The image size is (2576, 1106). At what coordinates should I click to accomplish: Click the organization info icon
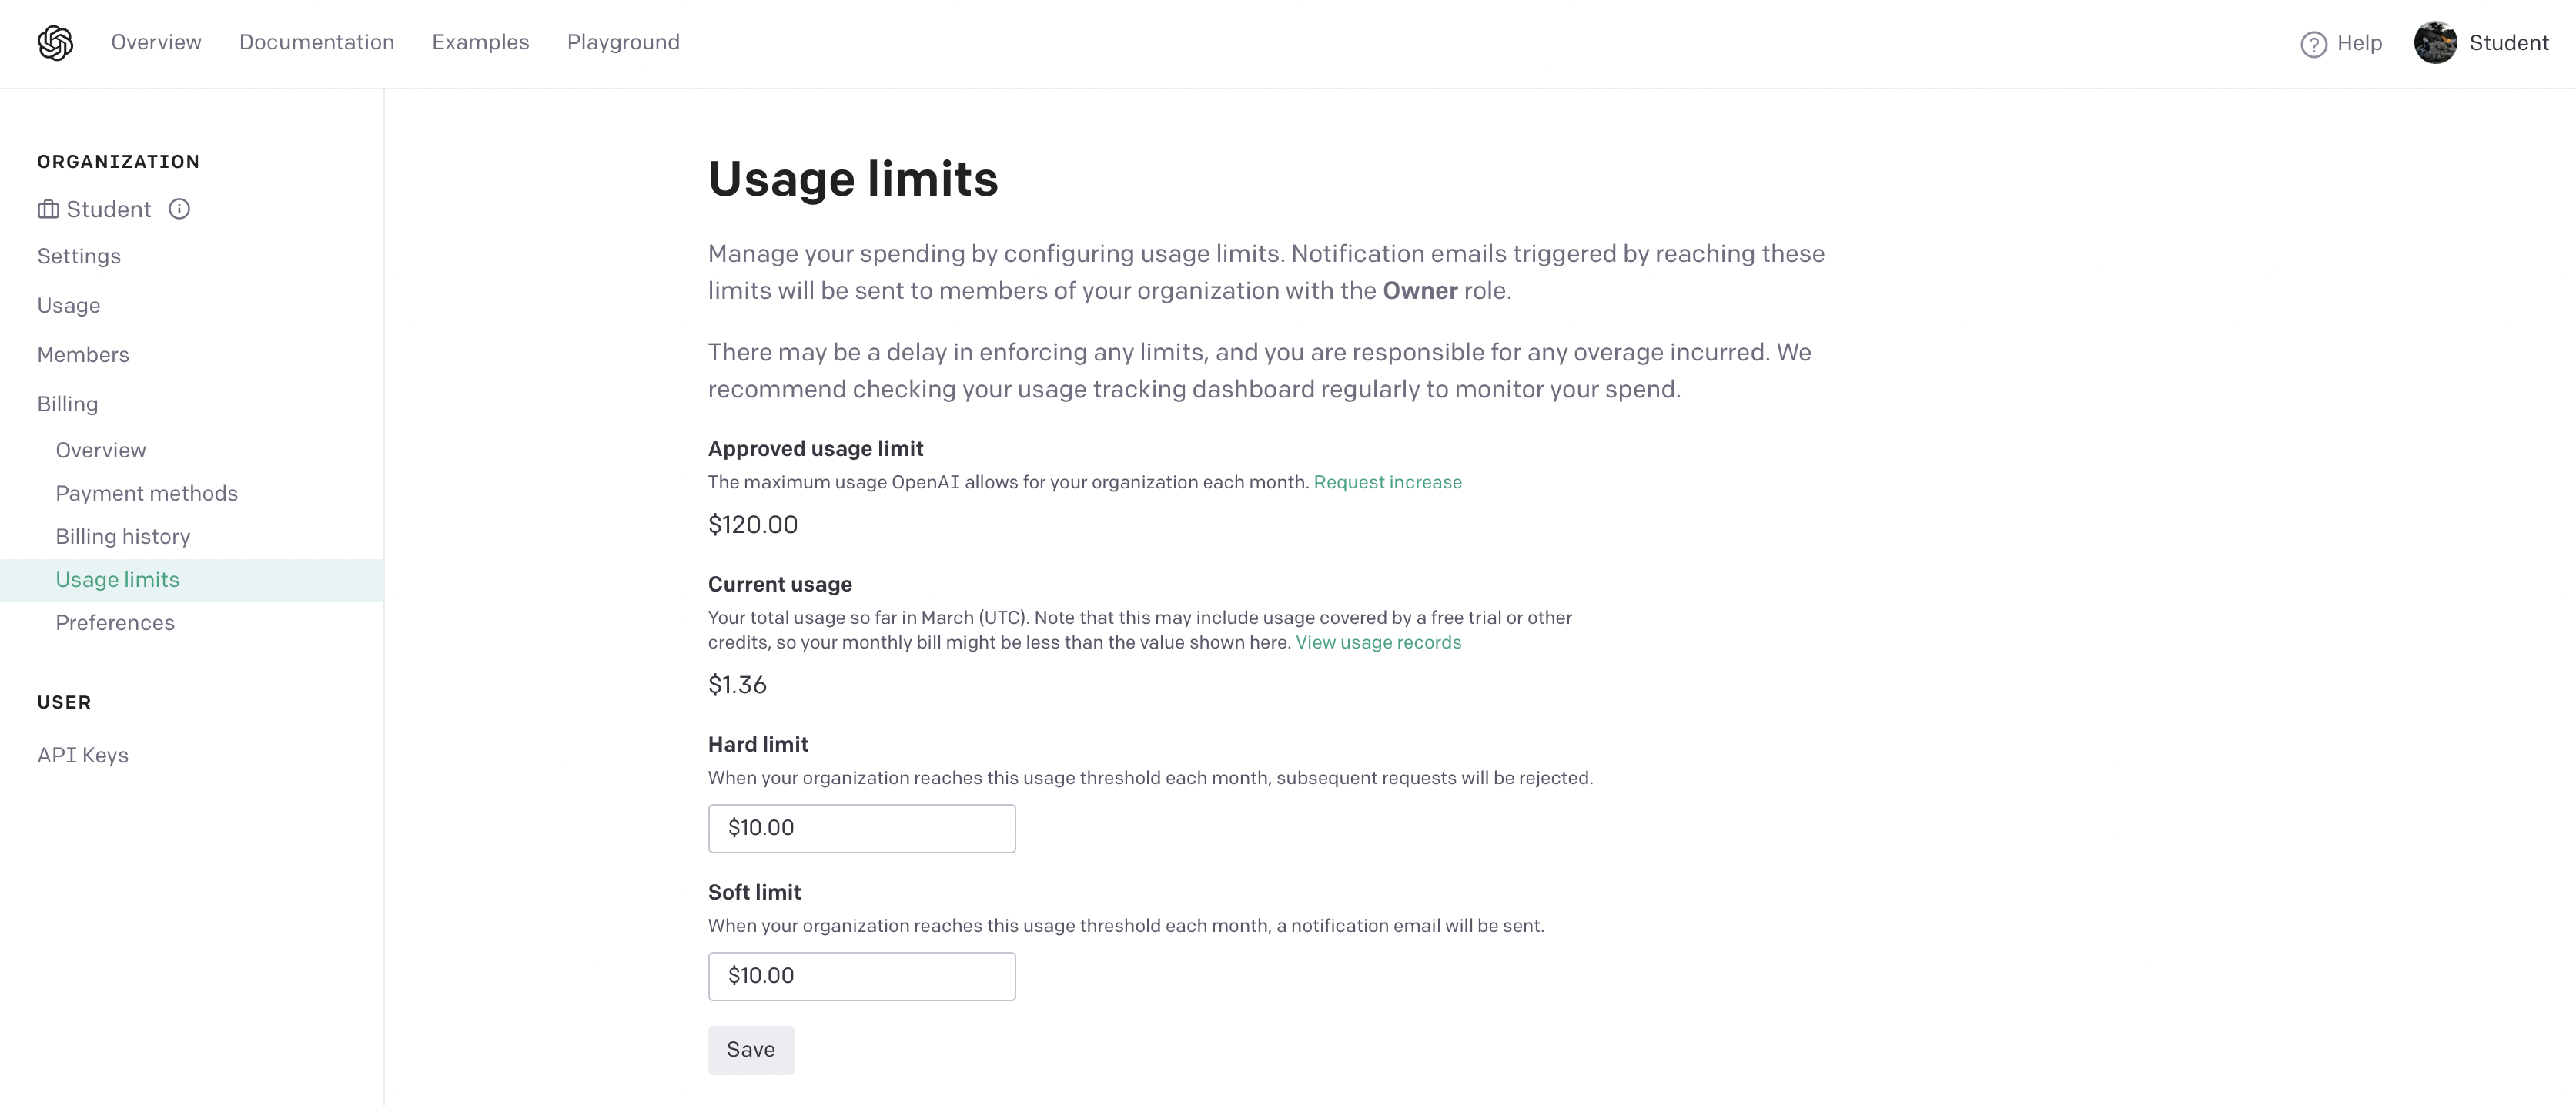point(179,209)
